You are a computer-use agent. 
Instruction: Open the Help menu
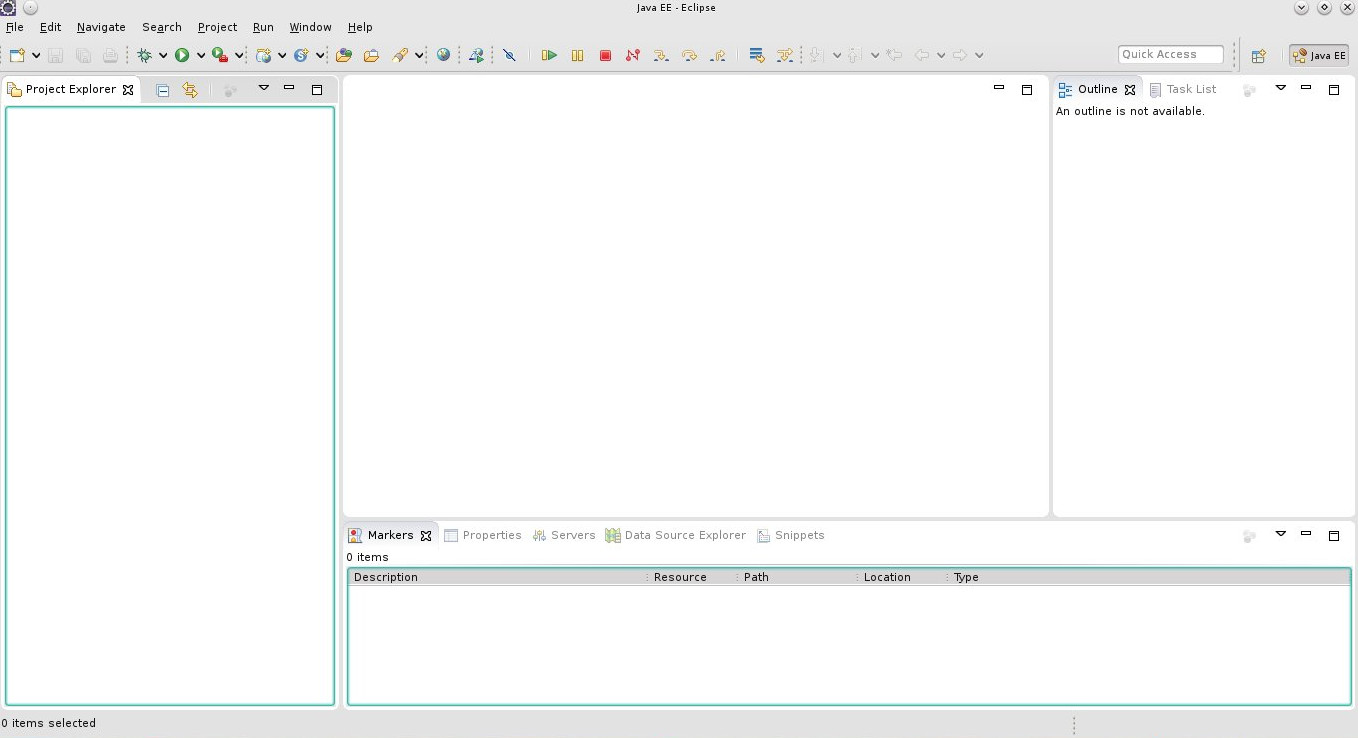pos(360,27)
